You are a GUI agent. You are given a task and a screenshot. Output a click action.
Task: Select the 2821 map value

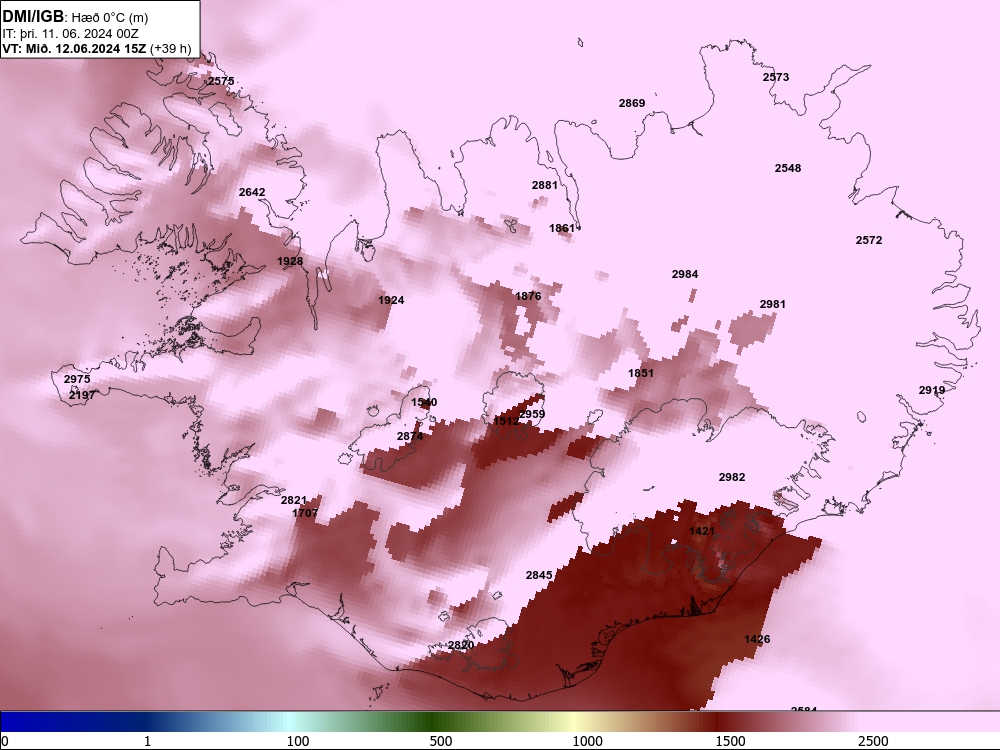(293, 500)
